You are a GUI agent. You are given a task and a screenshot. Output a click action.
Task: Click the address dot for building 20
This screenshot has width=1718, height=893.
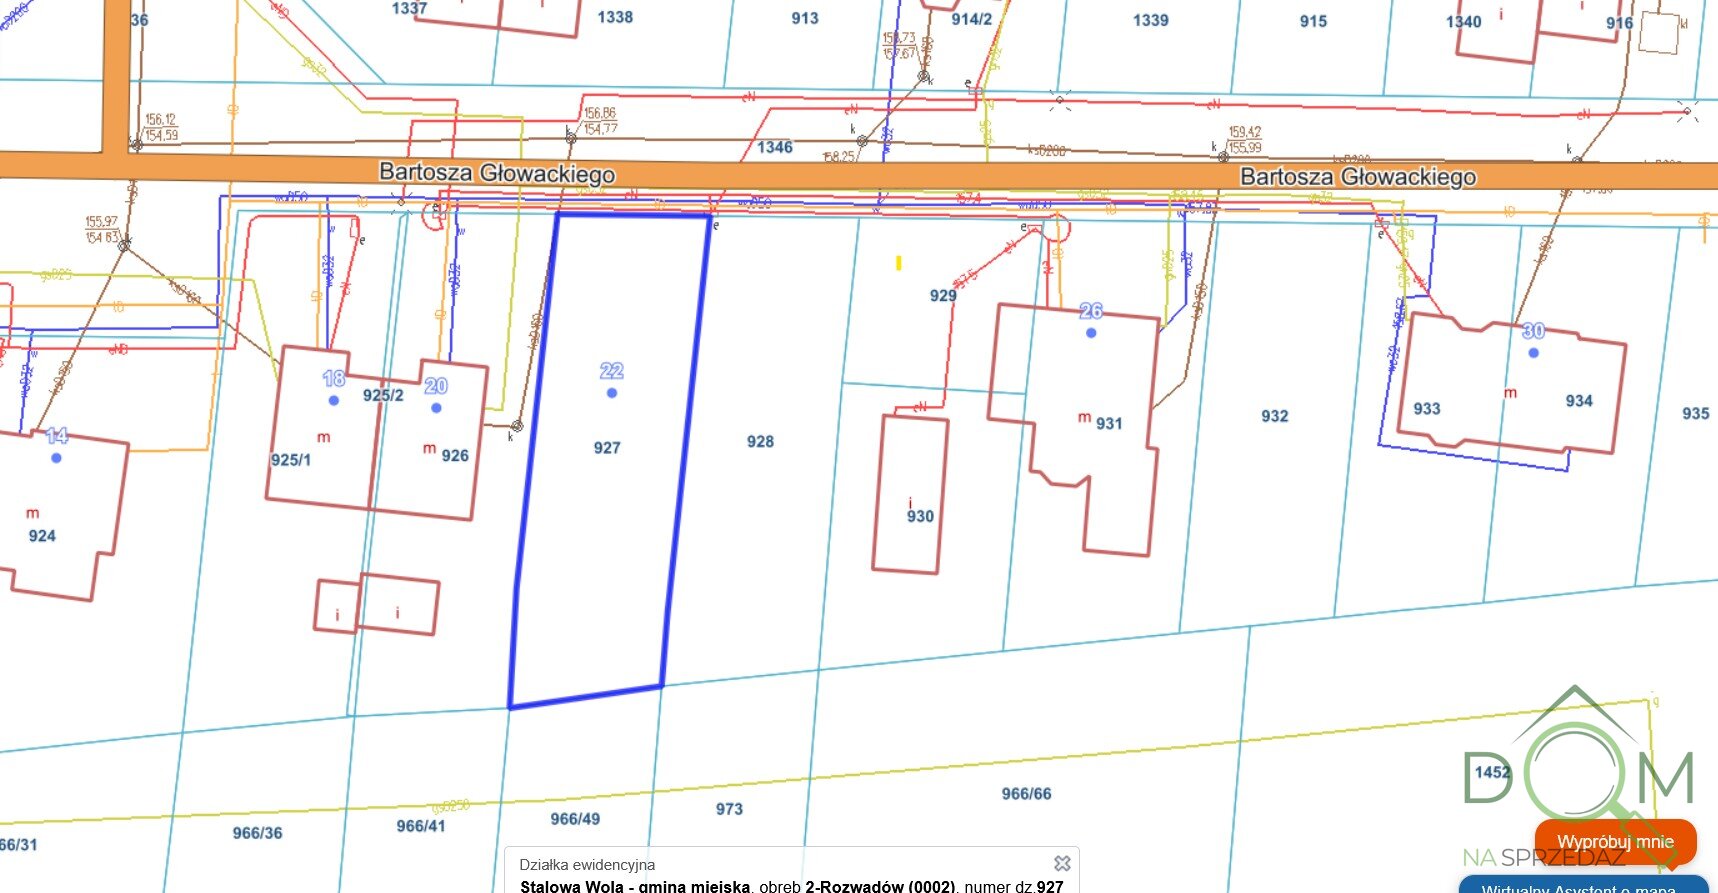click(436, 408)
